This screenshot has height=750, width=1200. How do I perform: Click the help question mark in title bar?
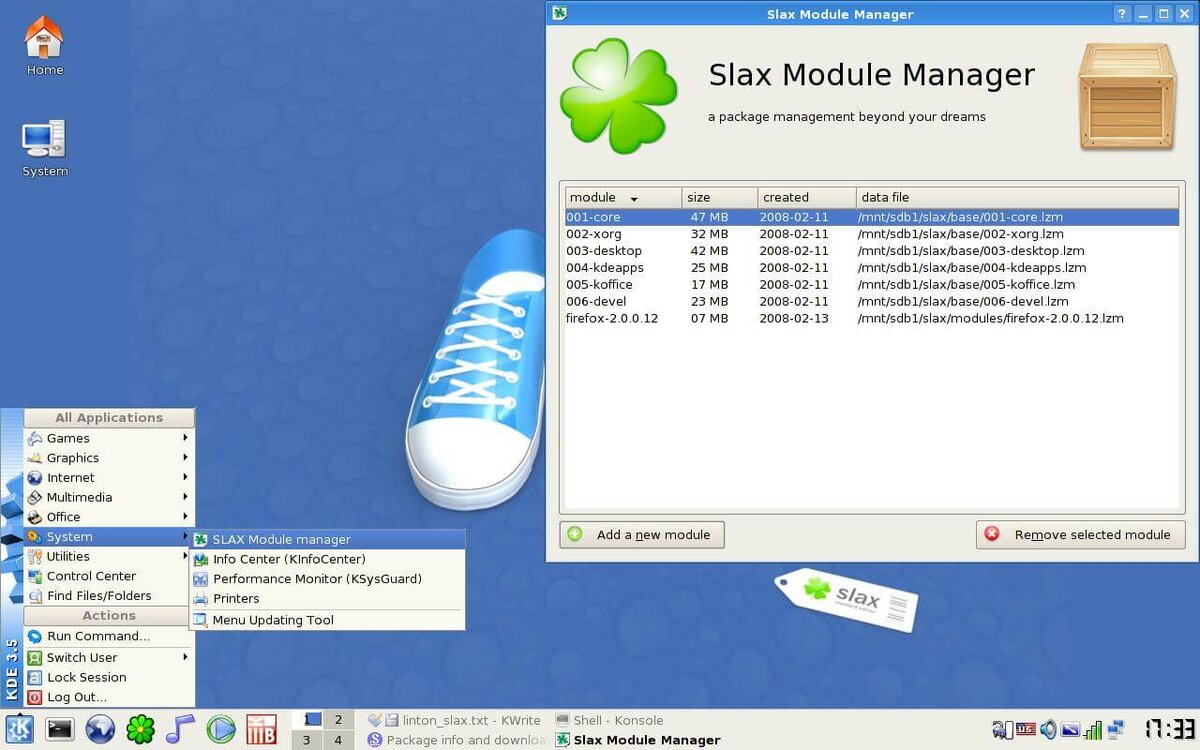pos(1122,14)
